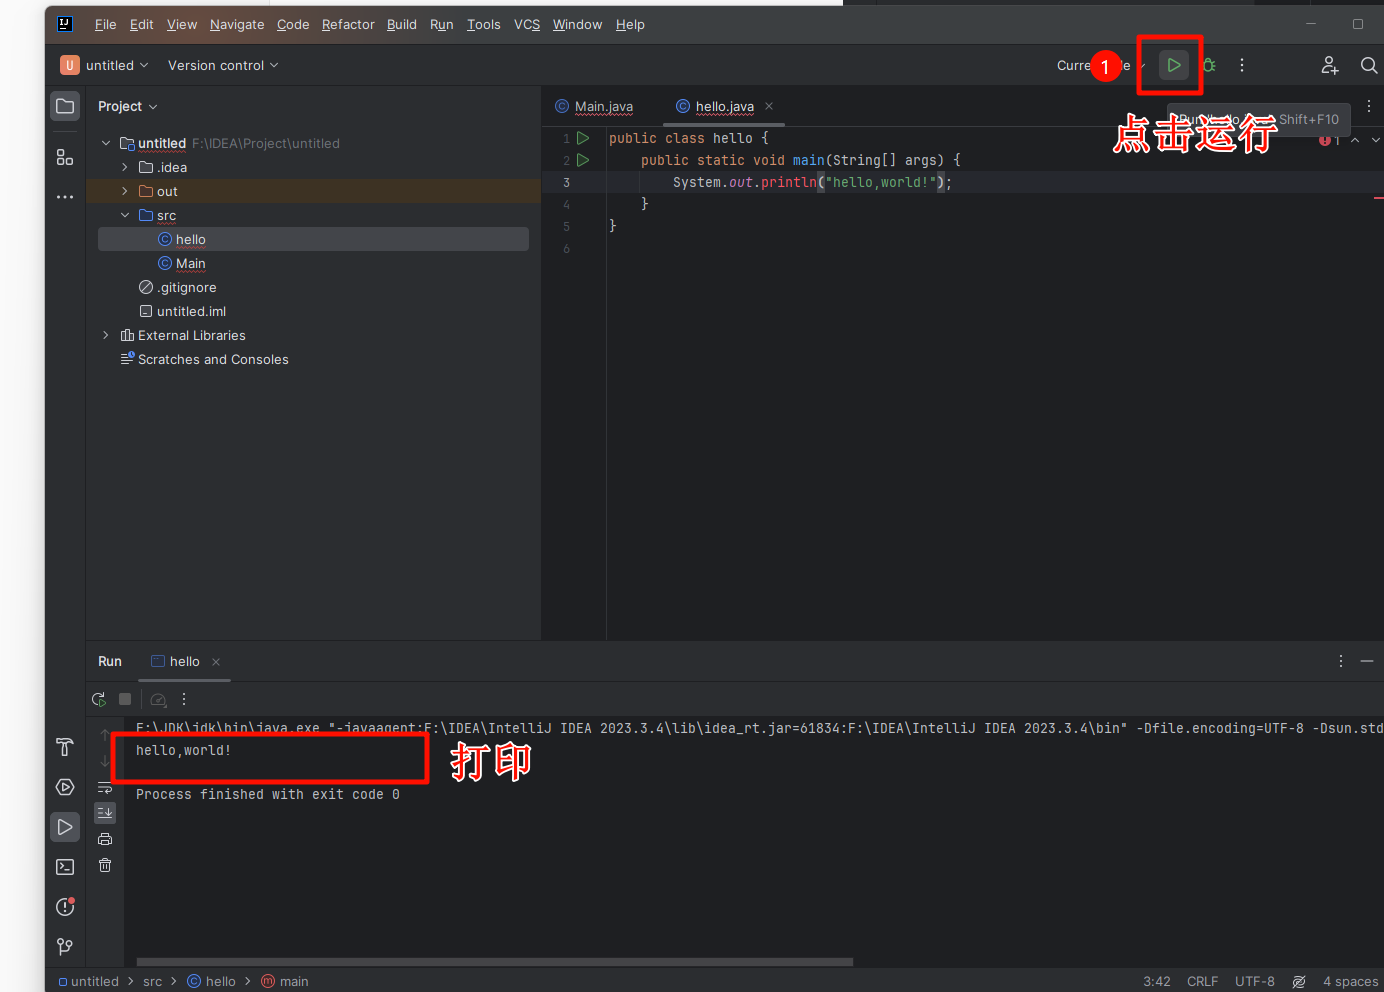
Task: Open the Version control dropdown
Action: [223, 65]
